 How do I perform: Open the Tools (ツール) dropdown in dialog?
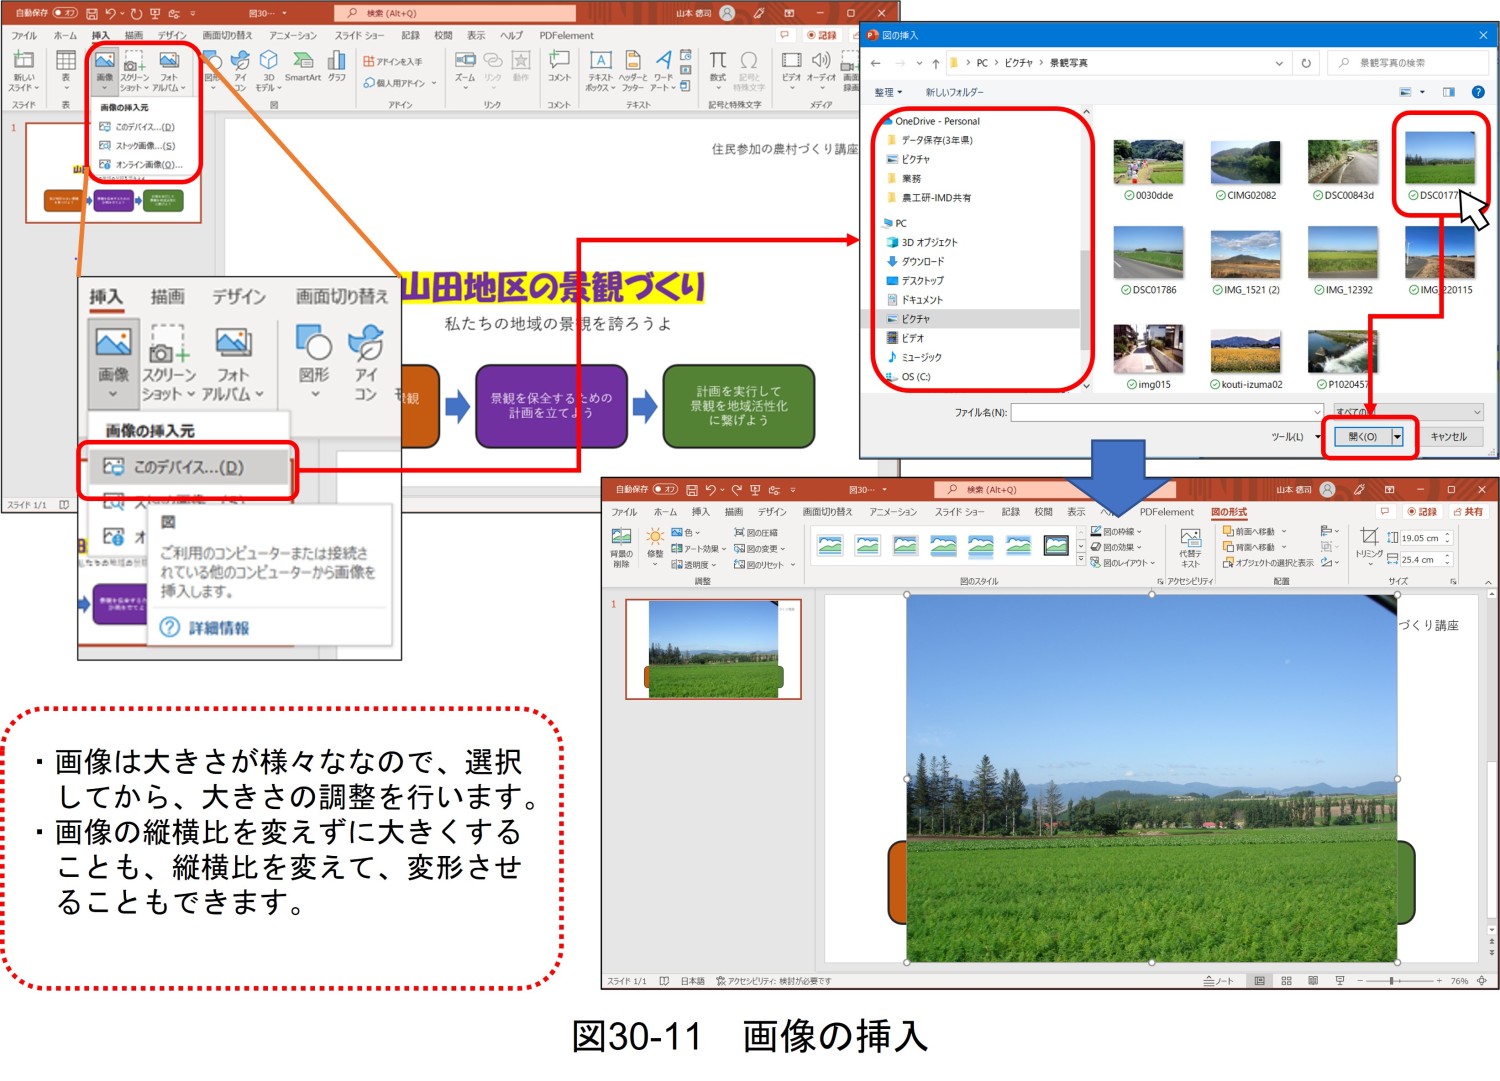pyautogui.click(x=1296, y=437)
